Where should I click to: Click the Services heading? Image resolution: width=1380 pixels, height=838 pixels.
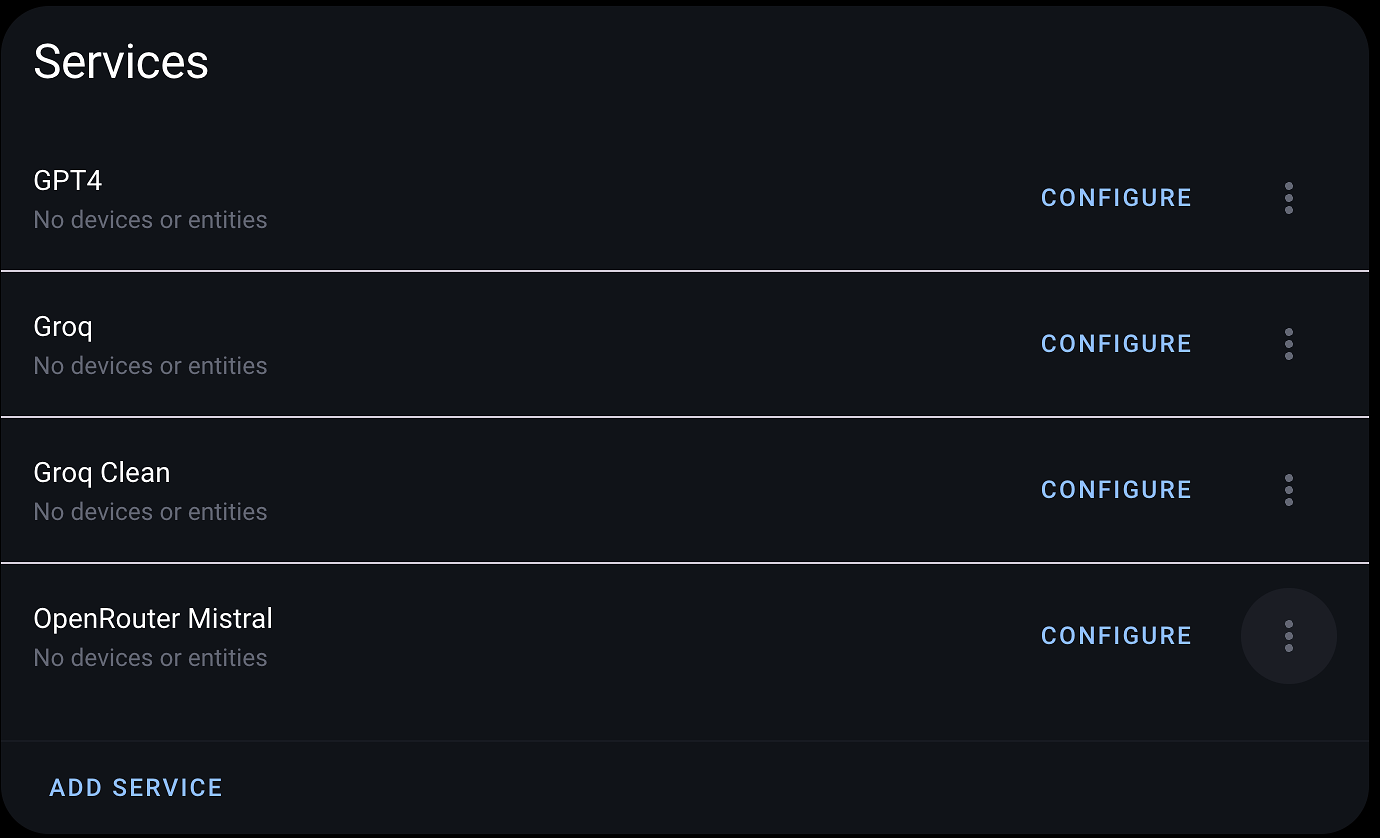tap(121, 62)
